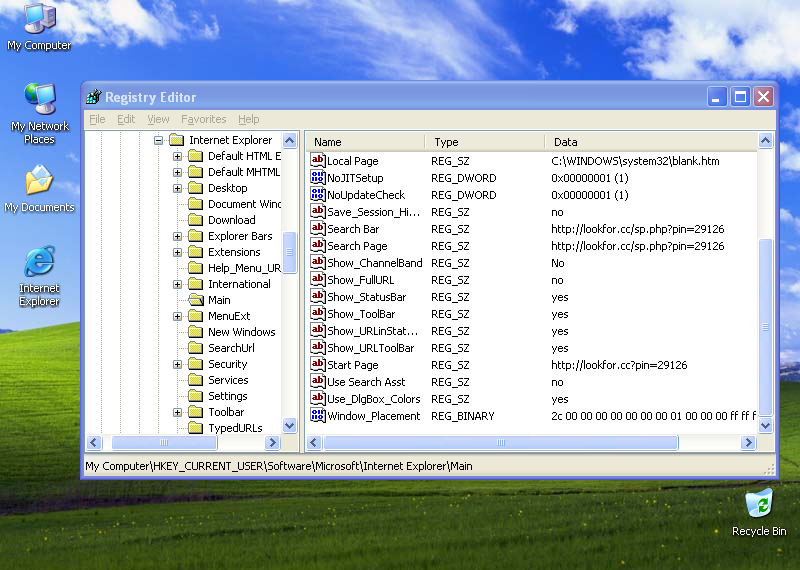
Task: Select the New Windows key
Action: (x=241, y=332)
